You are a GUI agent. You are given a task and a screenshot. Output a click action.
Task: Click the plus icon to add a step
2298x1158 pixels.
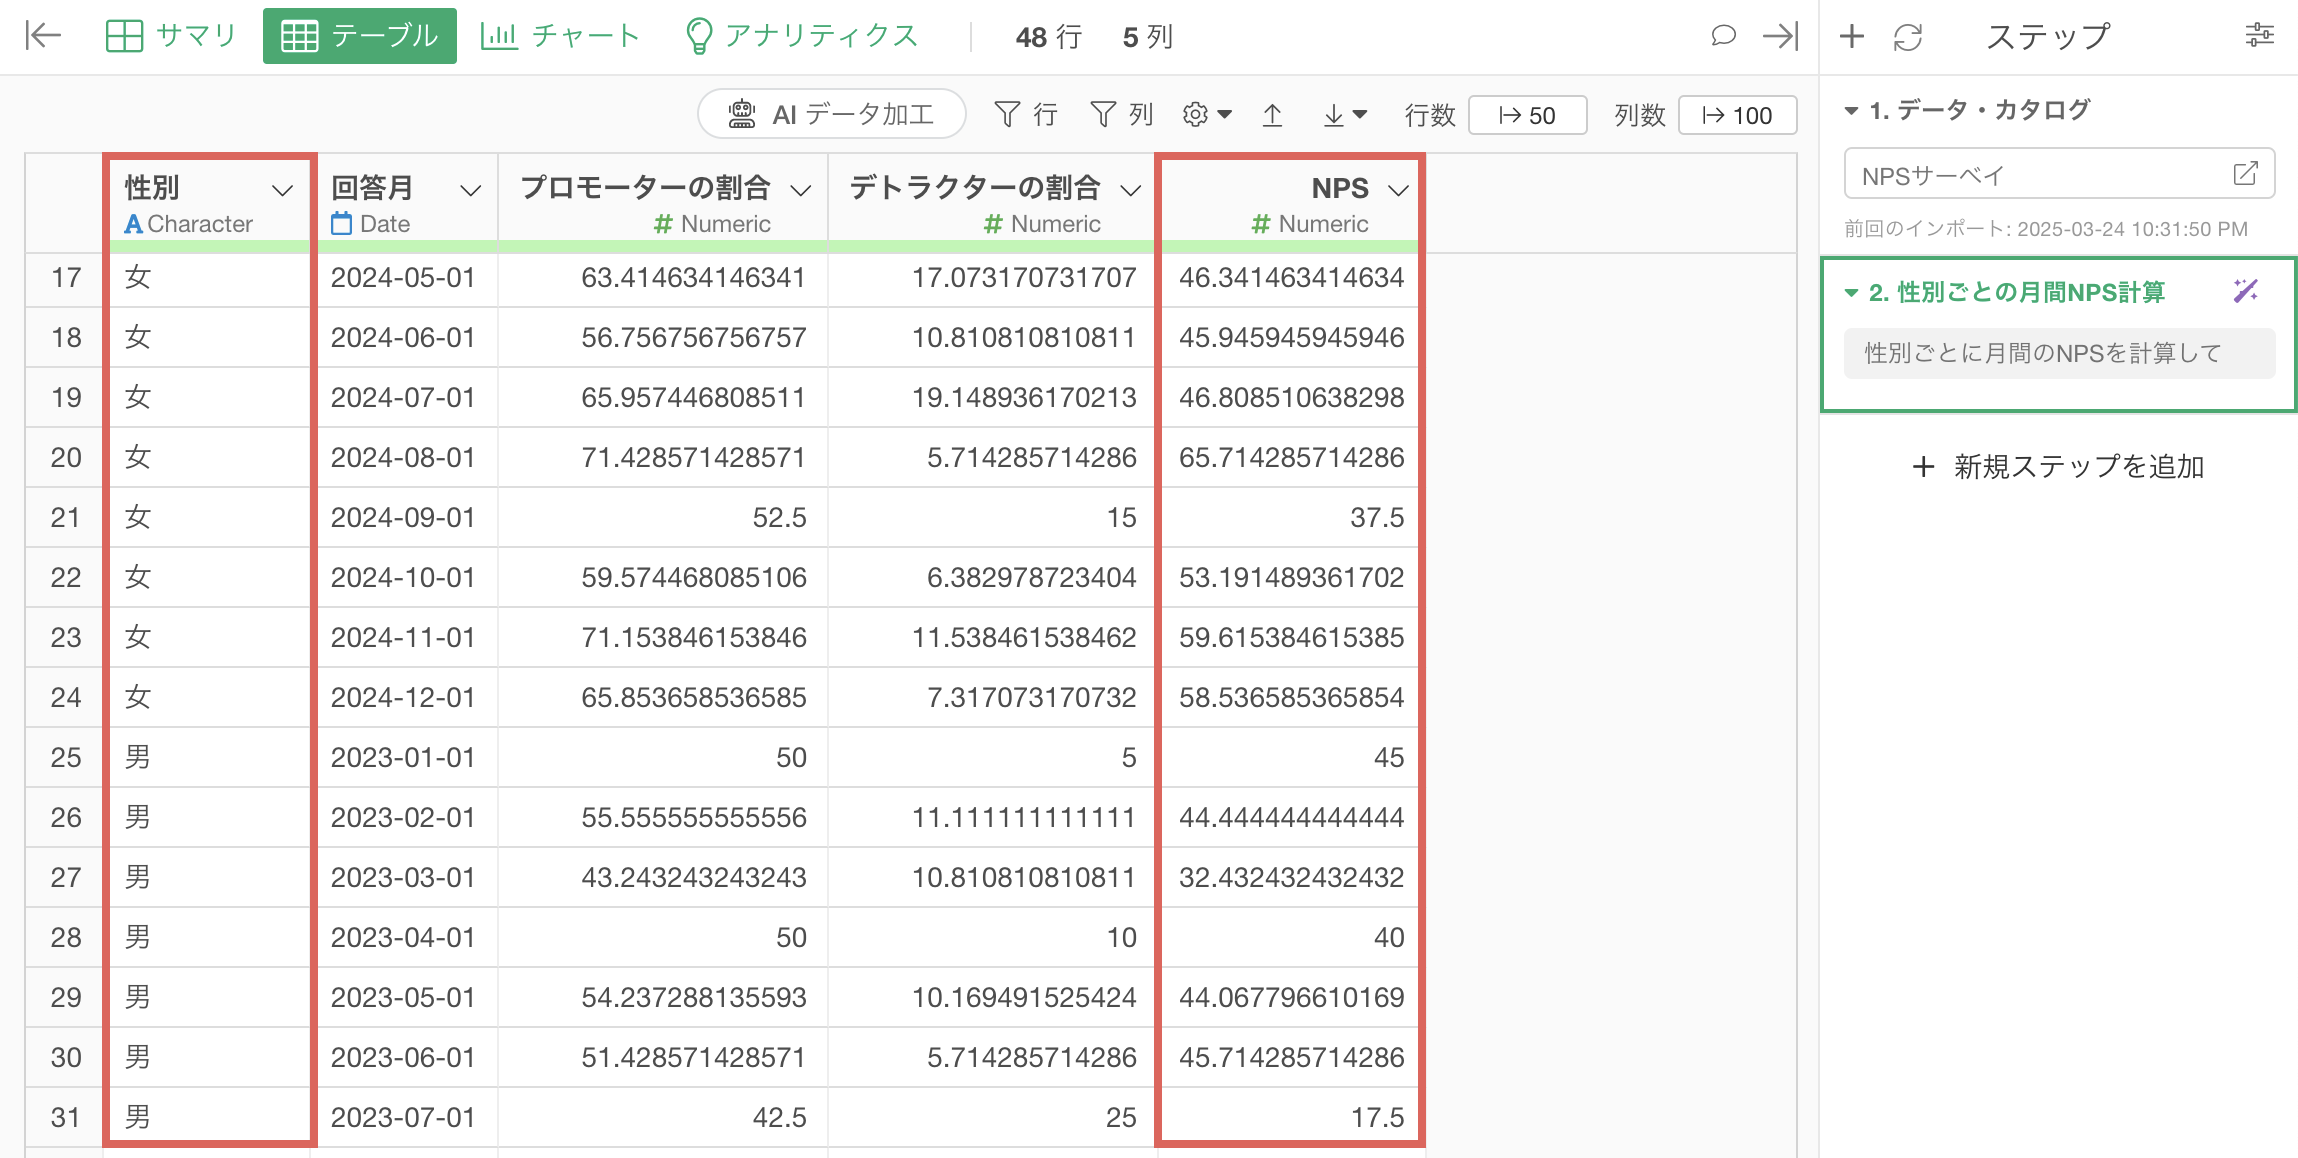point(1852,36)
